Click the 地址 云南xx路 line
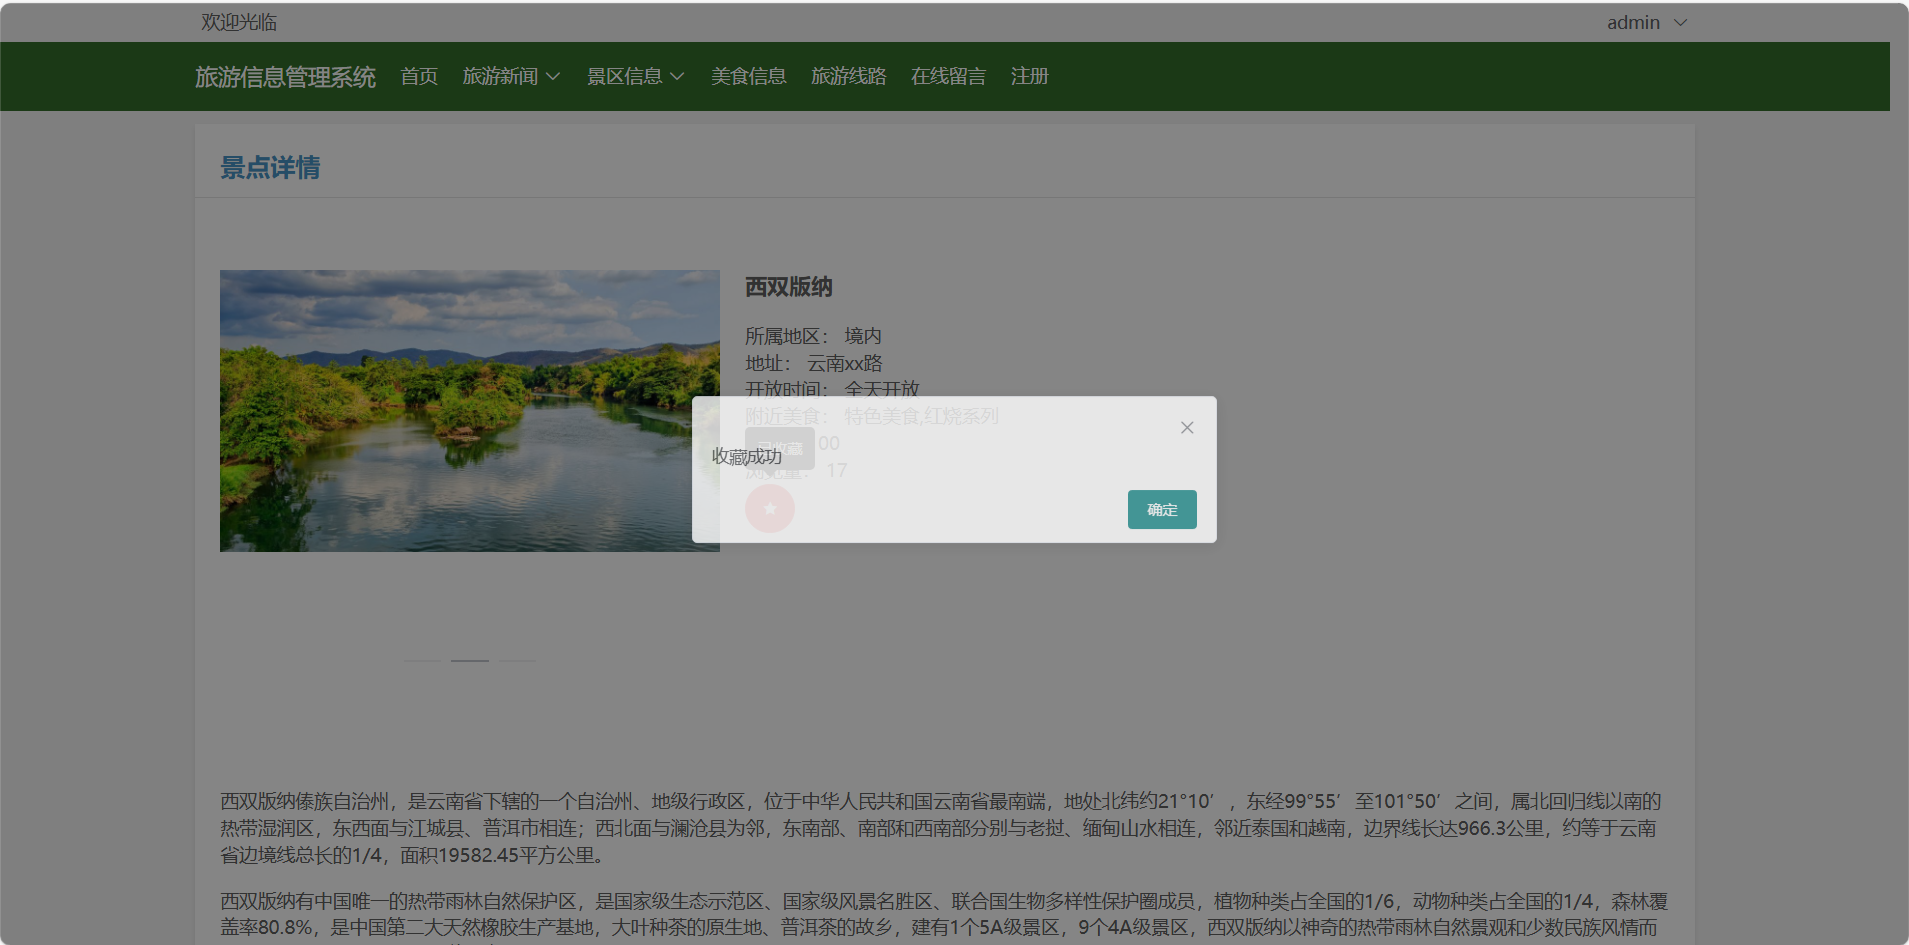 click(813, 363)
